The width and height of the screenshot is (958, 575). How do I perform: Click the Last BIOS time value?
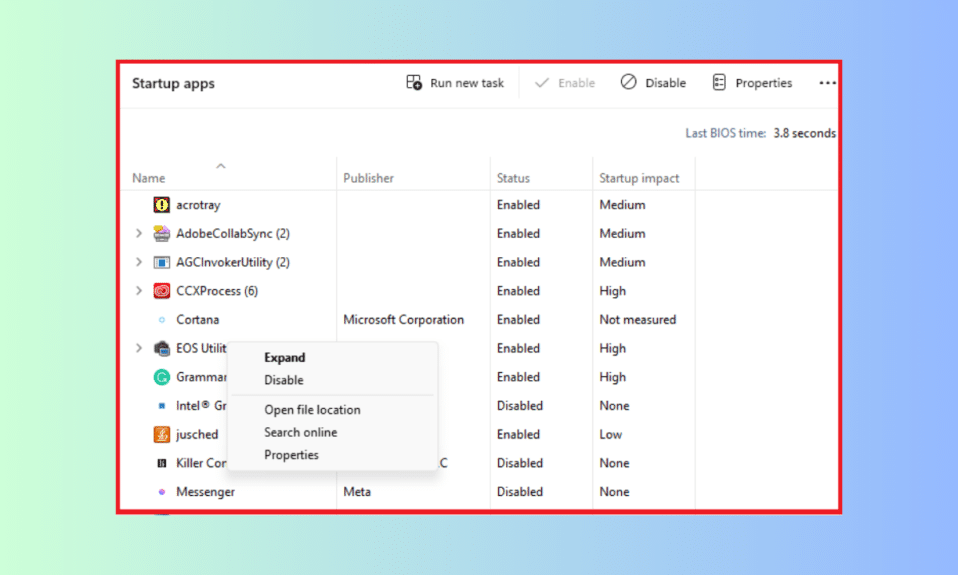804,133
